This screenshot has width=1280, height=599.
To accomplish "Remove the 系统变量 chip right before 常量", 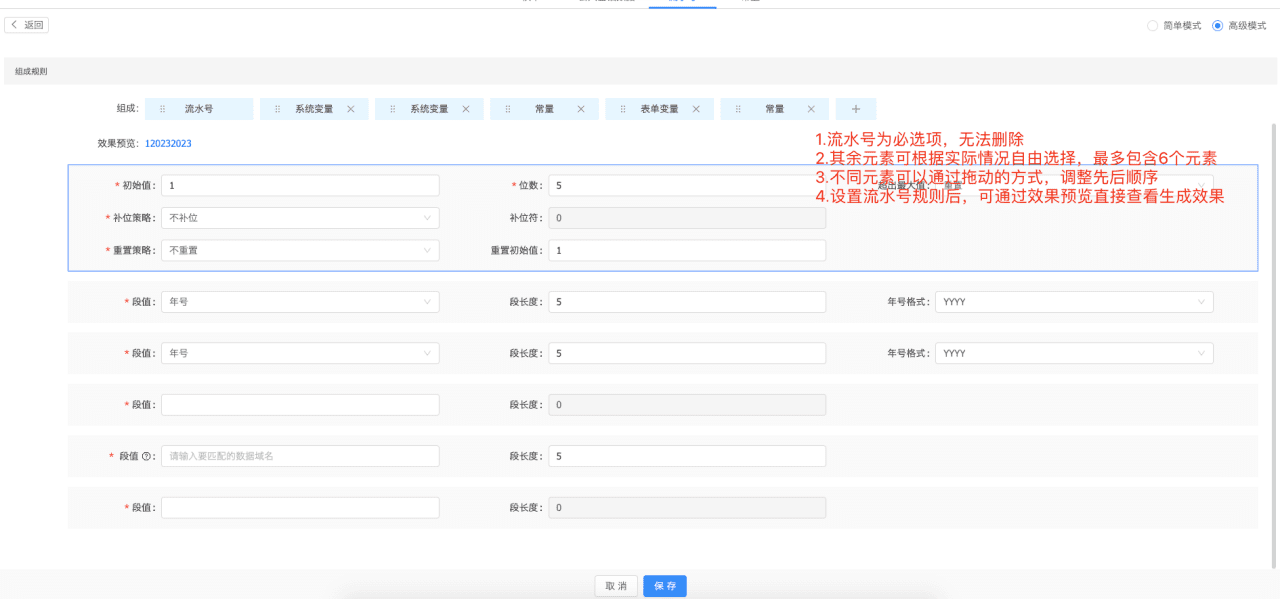I will click(466, 109).
